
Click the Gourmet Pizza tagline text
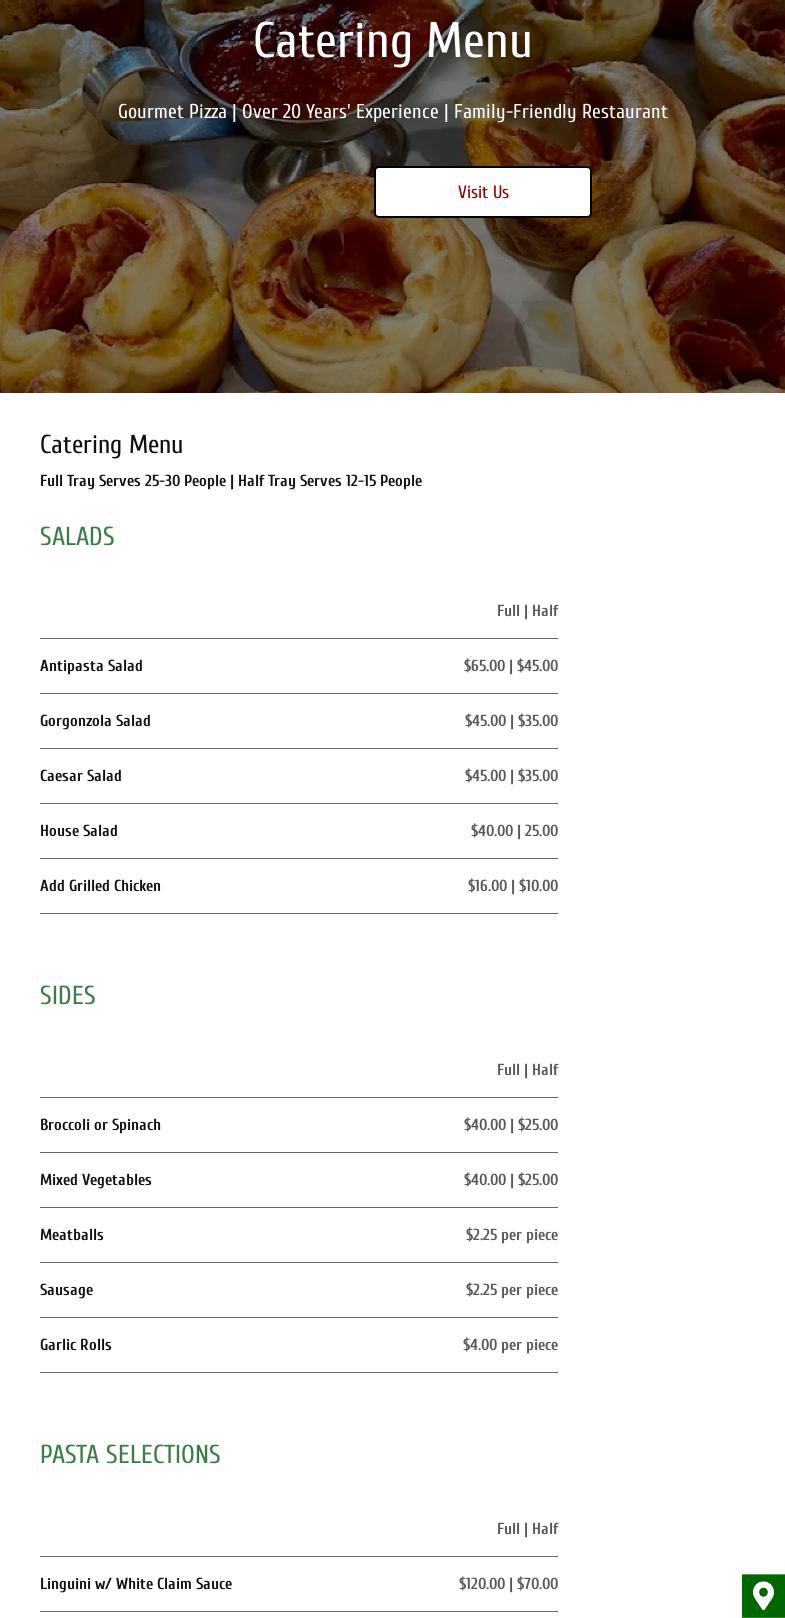click(392, 112)
